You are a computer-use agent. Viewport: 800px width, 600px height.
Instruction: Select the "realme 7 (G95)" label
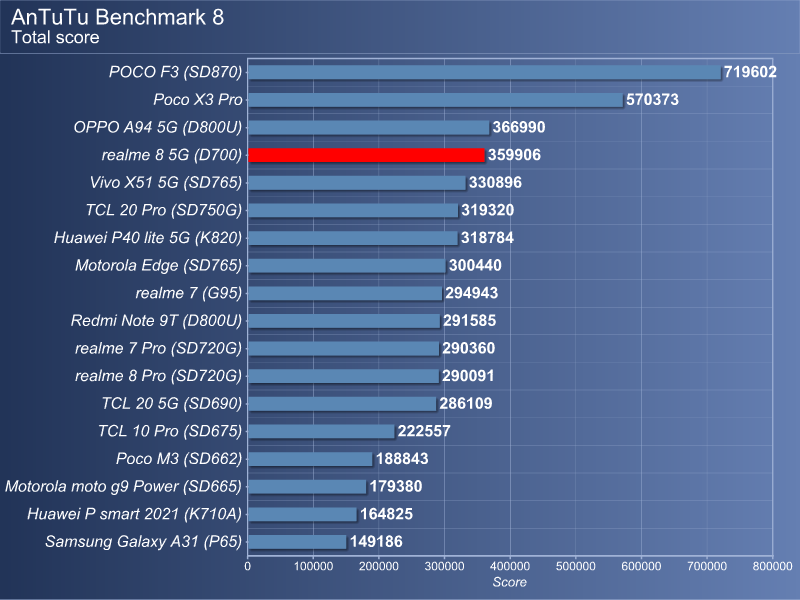point(189,293)
